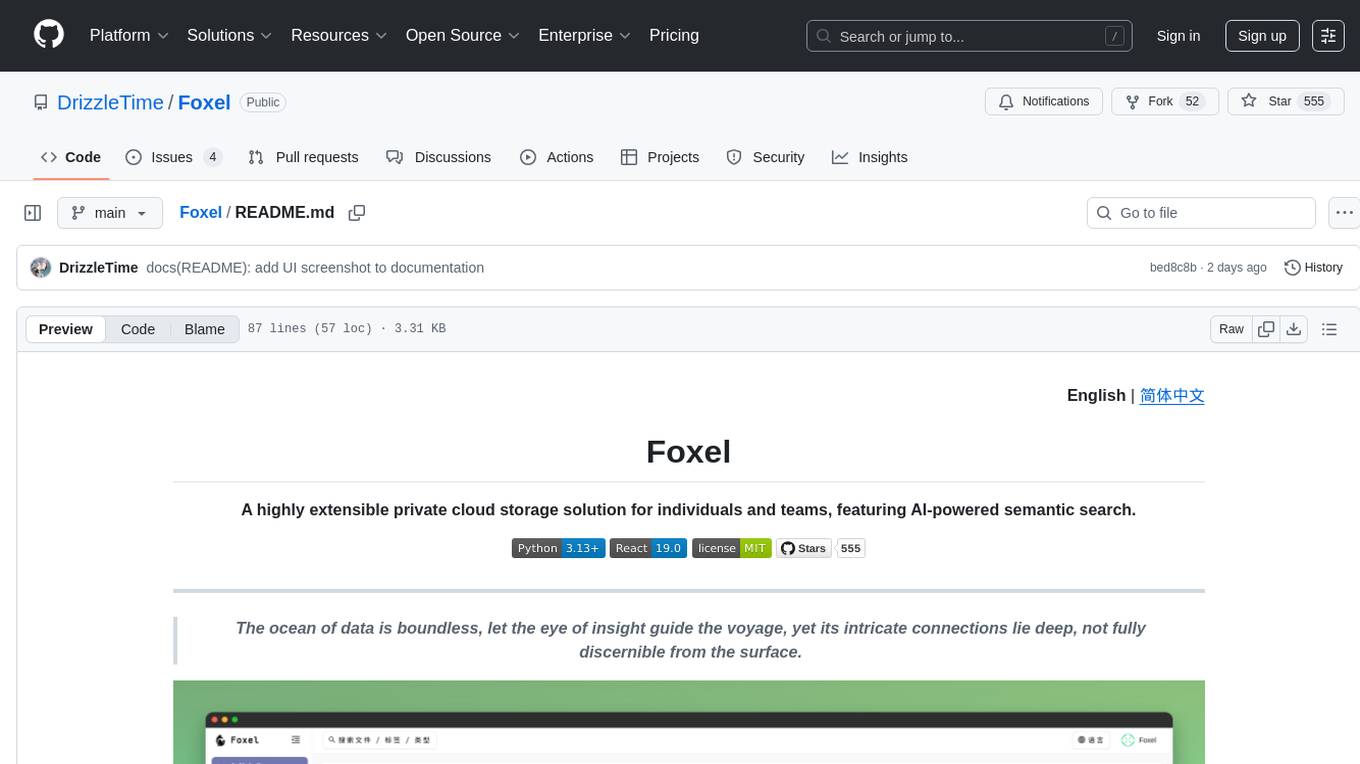Open the Platform dropdown menu

point(129,35)
